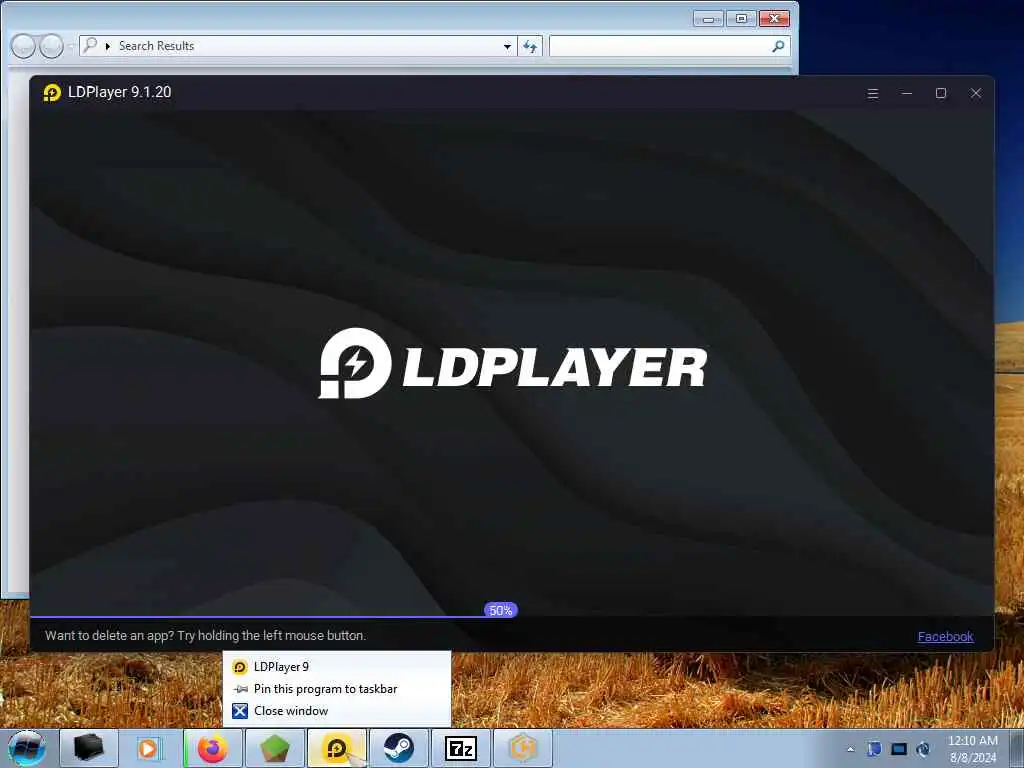Image resolution: width=1024 pixels, height=768 pixels.
Task: Choose Pin this program to taskbar
Action: (x=336, y=688)
